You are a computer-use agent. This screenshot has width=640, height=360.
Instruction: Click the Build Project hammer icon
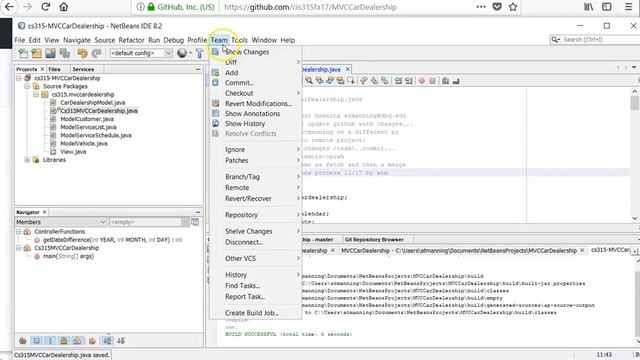[x=199, y=53]
